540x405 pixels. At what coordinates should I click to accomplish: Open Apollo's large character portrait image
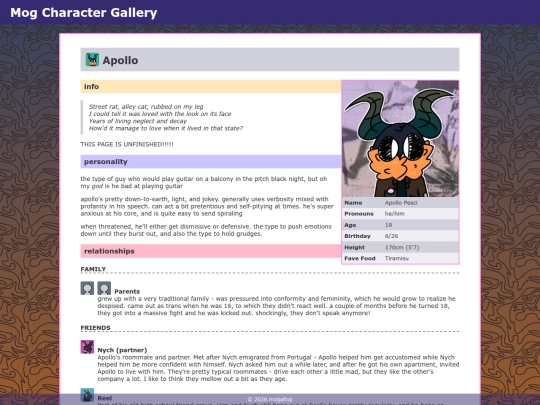coord(400,139)
